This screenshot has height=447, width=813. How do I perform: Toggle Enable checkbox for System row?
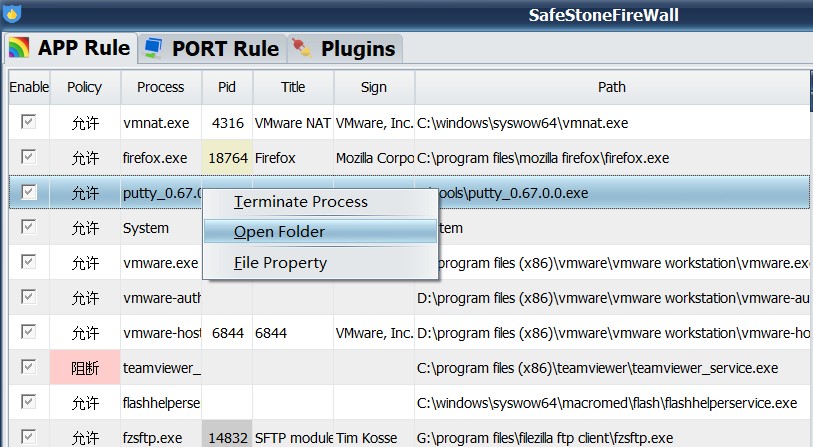tap(29, 227)
